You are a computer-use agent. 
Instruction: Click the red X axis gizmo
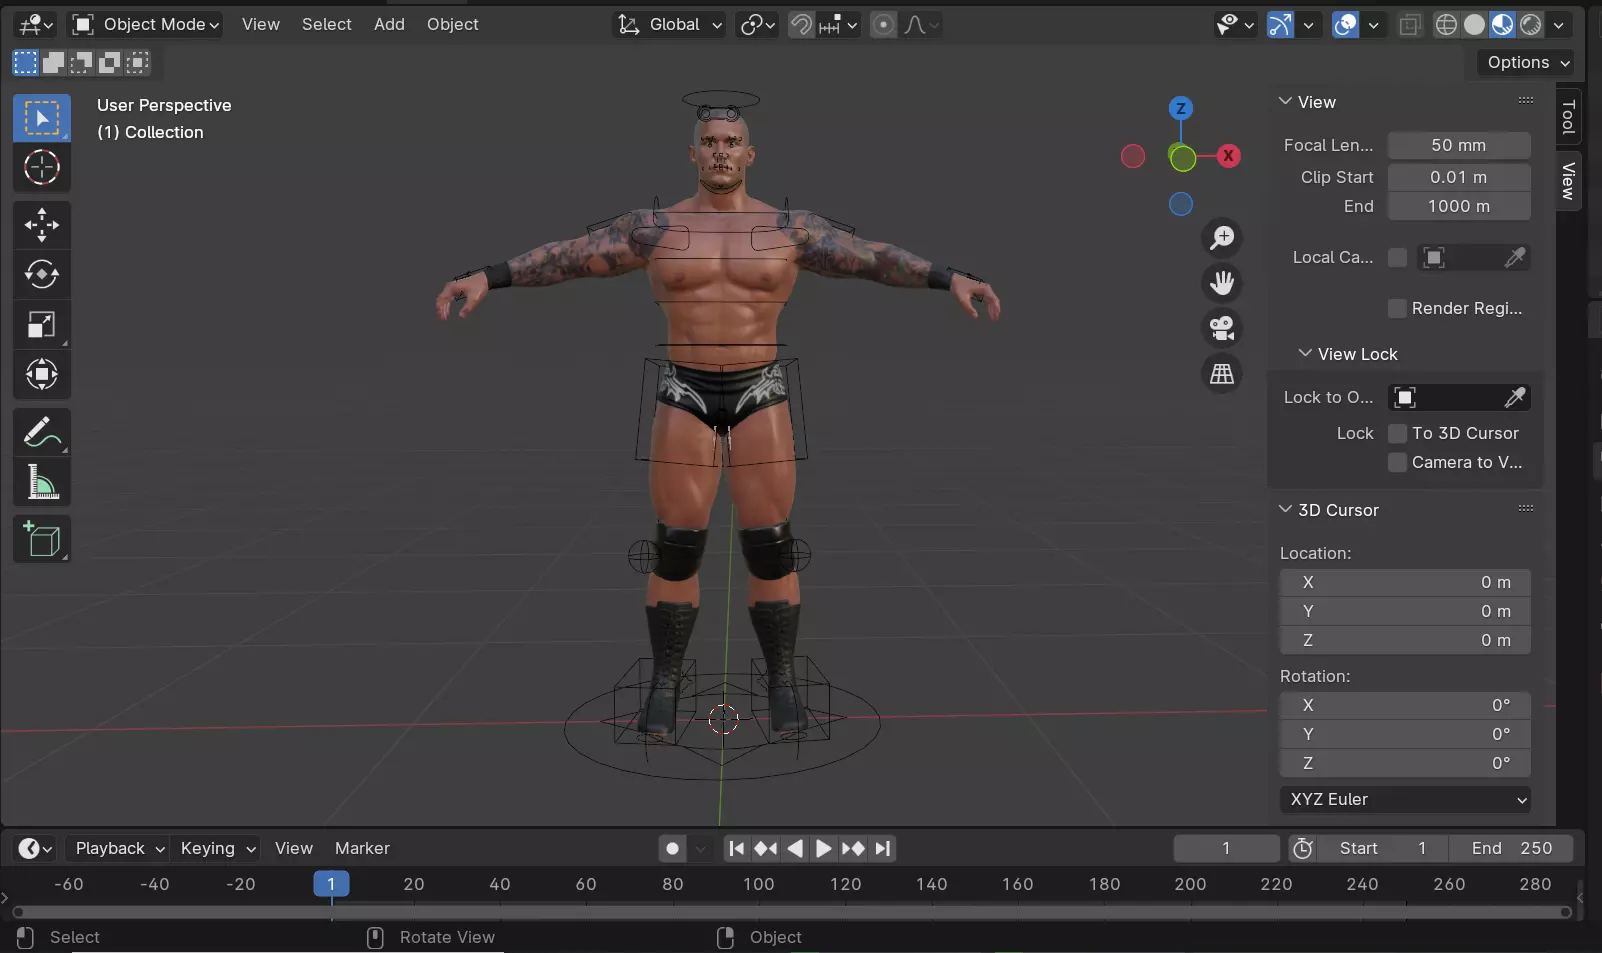click(1229, 156)
